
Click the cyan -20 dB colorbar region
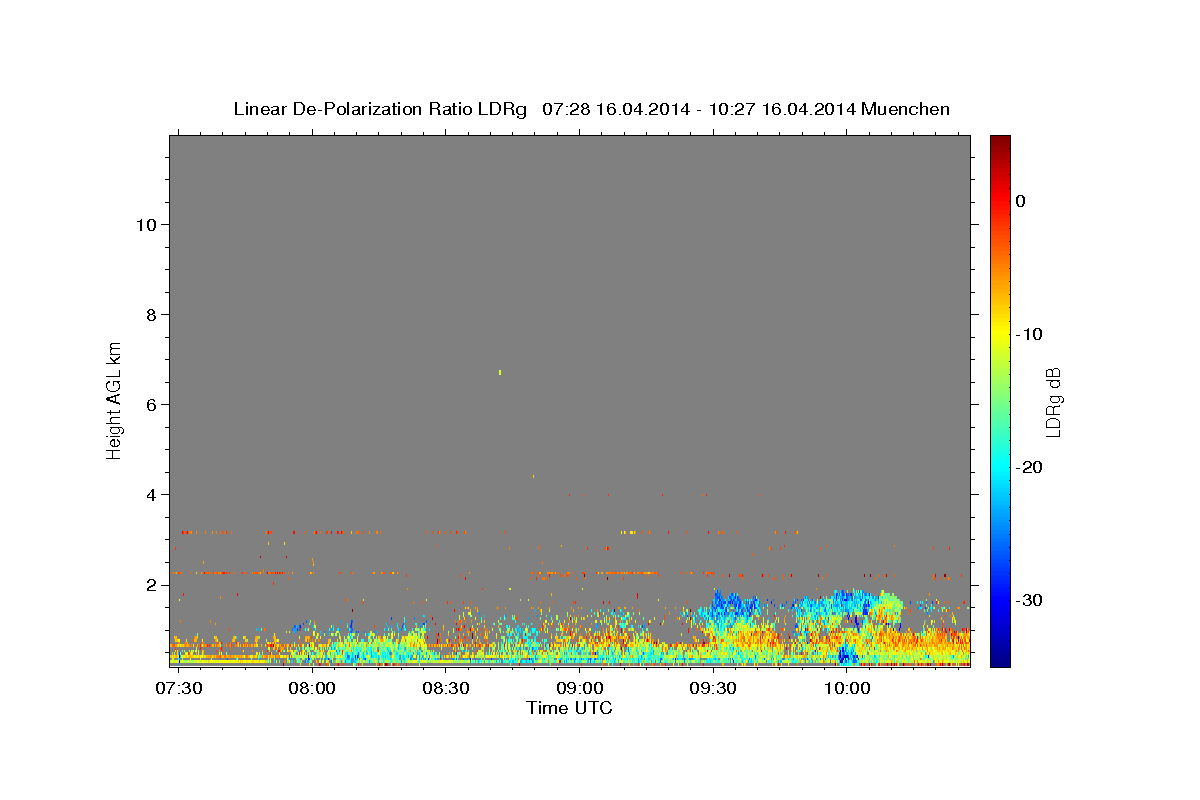click(1000, 467)
